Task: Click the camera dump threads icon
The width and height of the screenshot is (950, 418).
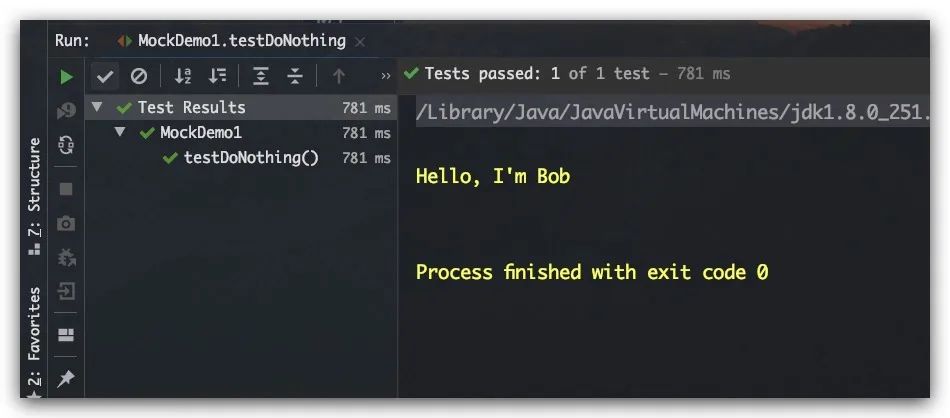Action: pyautogui.click(x=66, y=224)
